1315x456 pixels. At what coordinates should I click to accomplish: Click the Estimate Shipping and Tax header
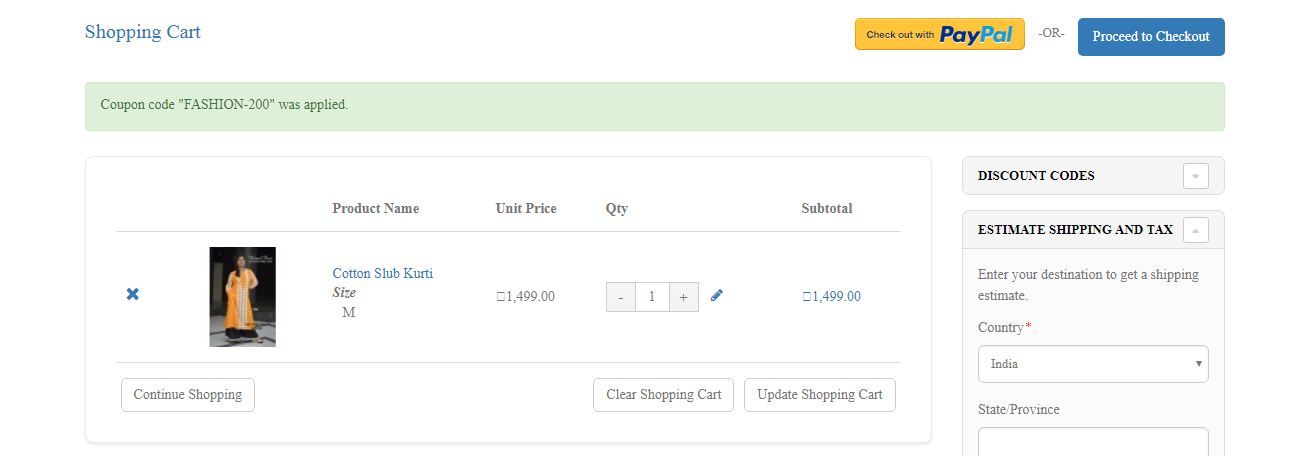click(1075, 230)
